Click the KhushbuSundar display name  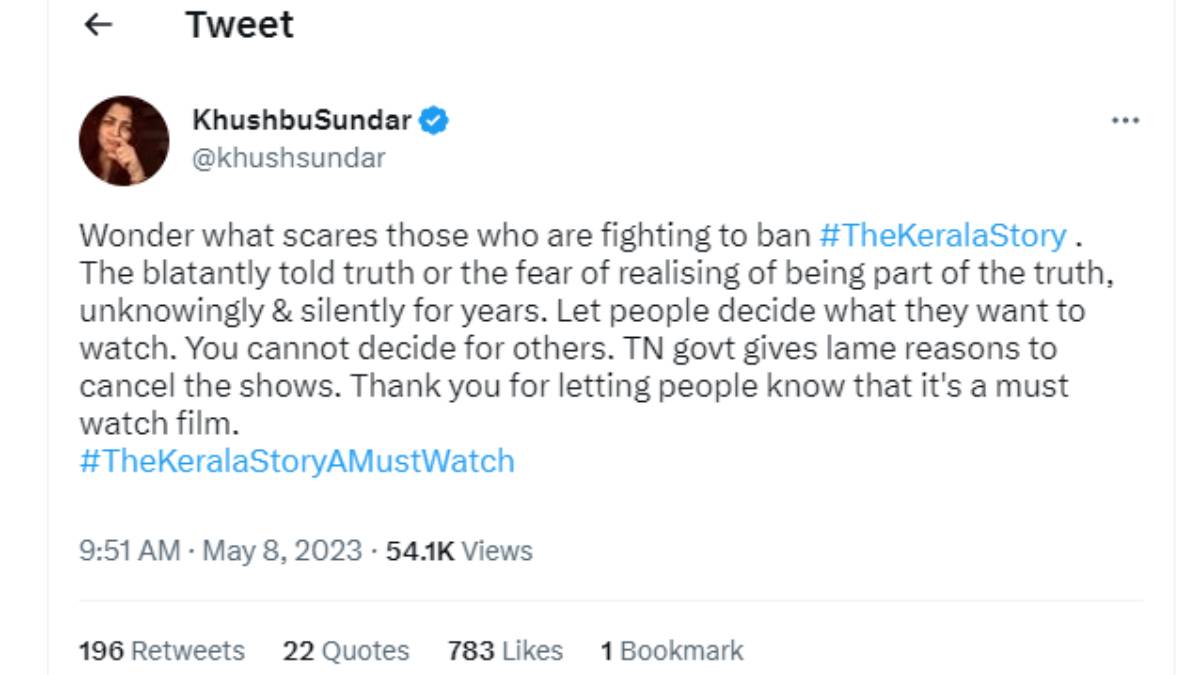(301, 121)
